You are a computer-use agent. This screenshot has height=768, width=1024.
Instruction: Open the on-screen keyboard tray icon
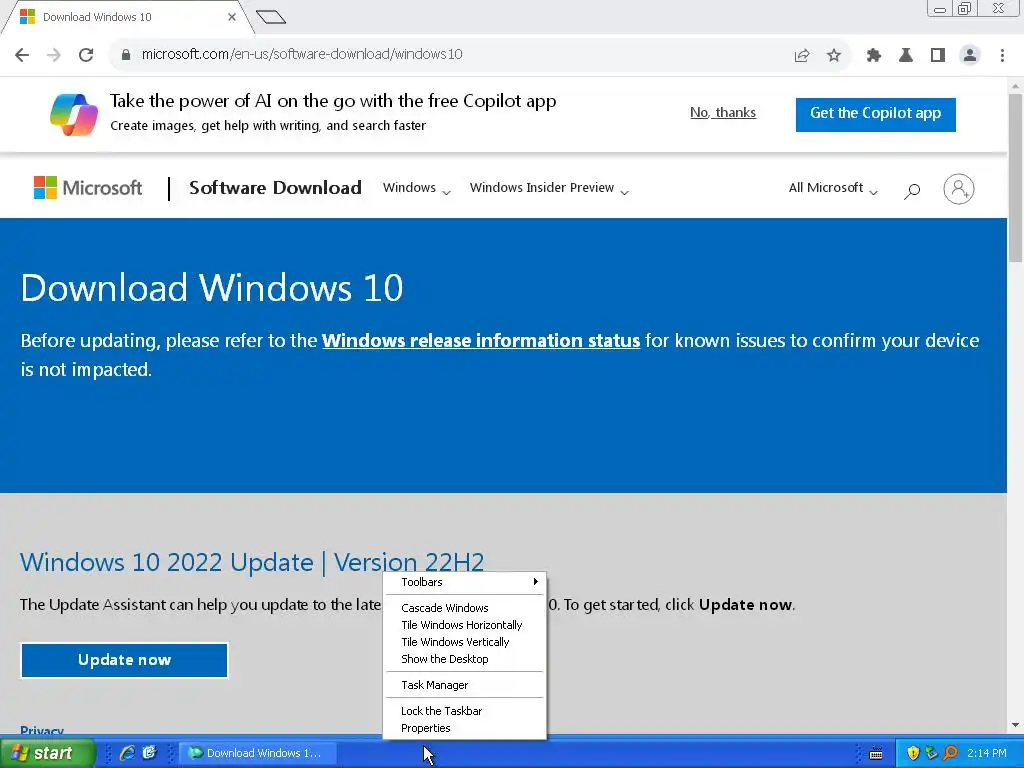pyautogui.click(x=876, y=754)
